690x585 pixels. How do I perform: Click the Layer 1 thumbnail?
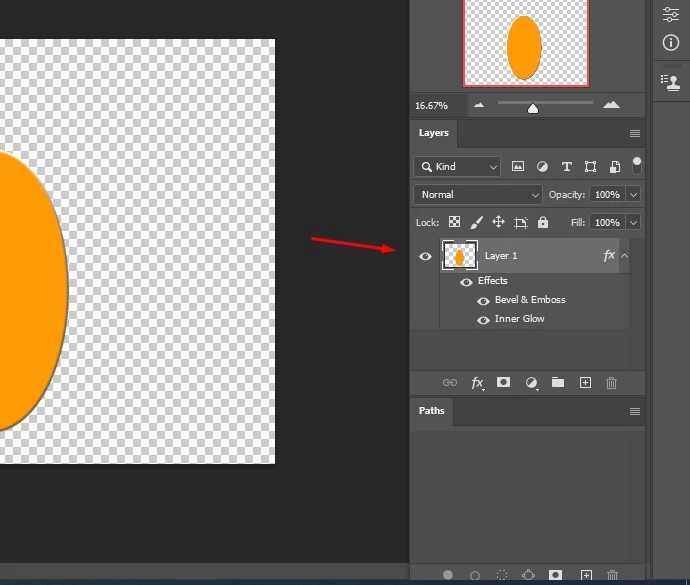(459, 255)
